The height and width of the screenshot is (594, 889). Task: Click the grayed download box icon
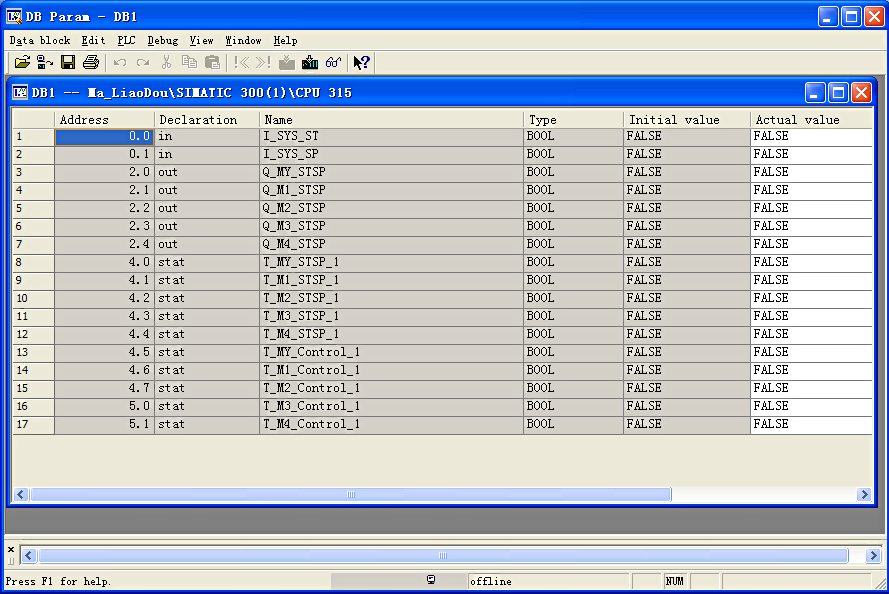click(x=287, y=62)
